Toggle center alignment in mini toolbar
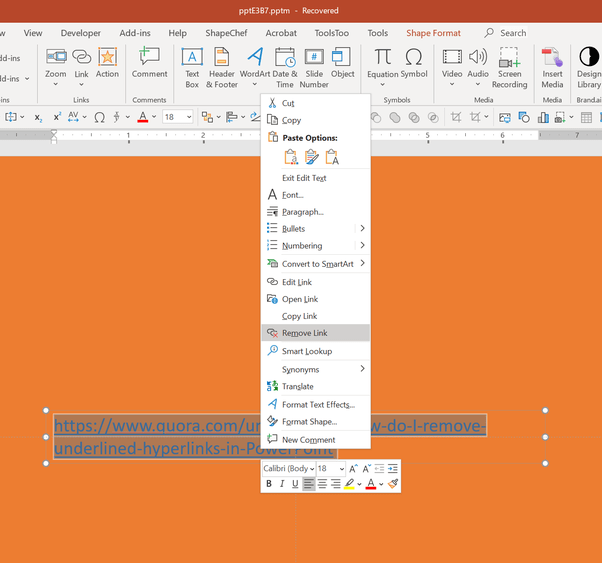Image resolution: width=602 pixels, height=563 pixels. pyautogui.click(x=322, y=484)
